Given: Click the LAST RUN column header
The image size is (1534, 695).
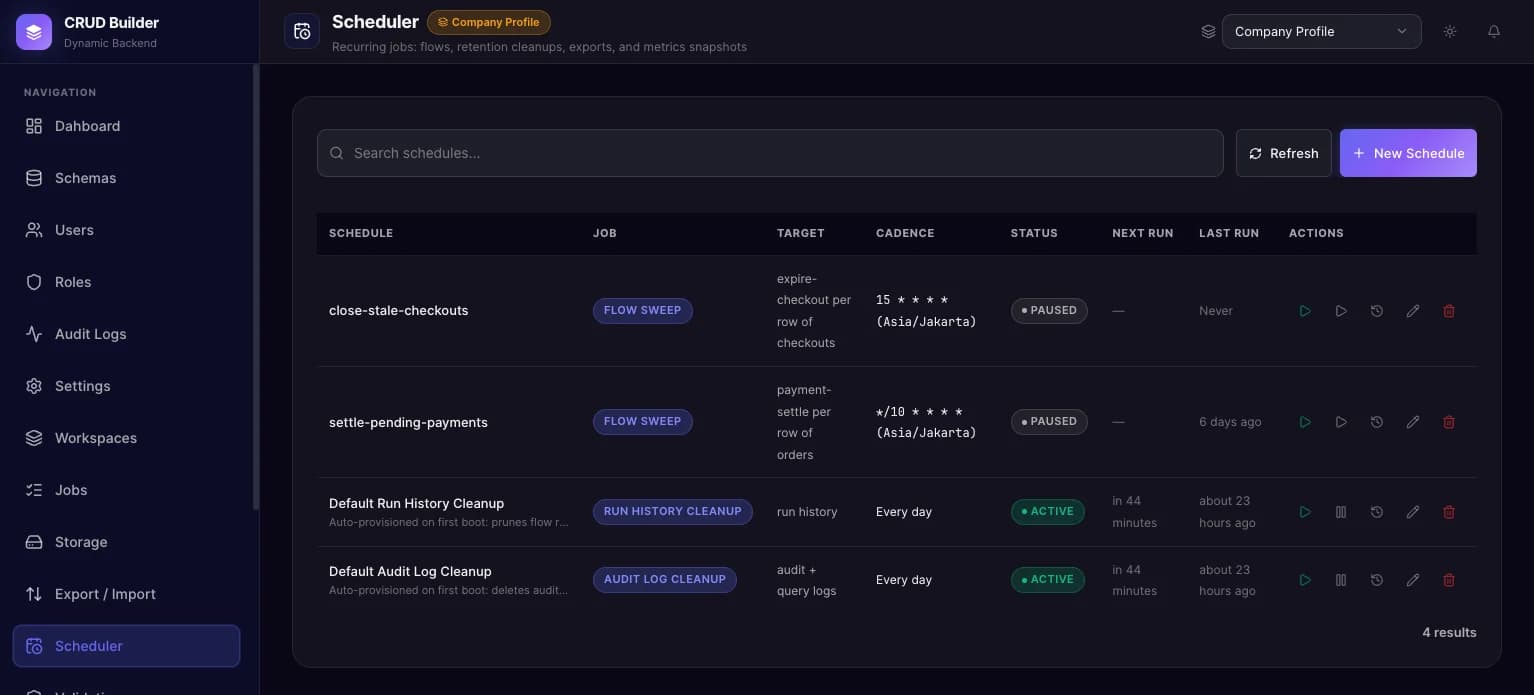Looking at the screenshot, I should (x=1229, y=233).
